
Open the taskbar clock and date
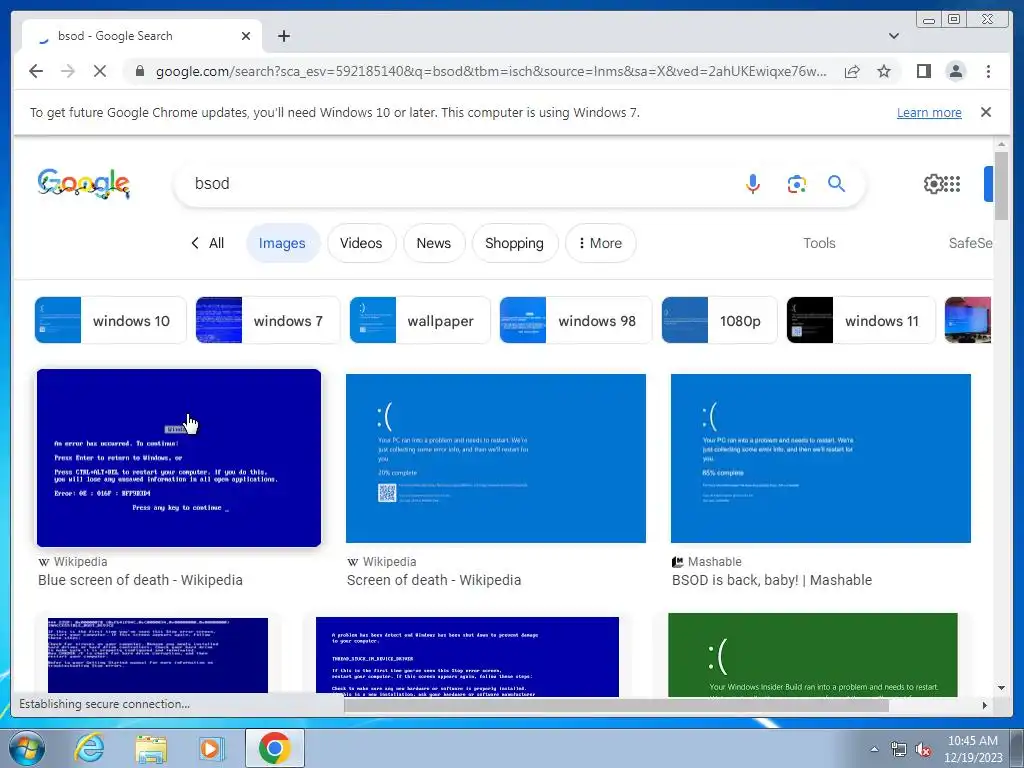[x=972, y=749]
